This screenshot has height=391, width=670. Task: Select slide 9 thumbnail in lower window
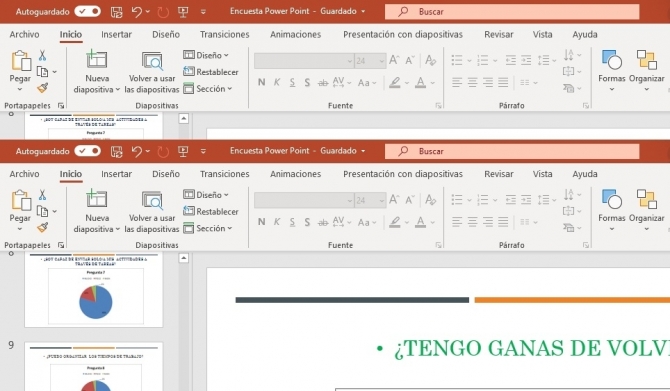[94, 366]
